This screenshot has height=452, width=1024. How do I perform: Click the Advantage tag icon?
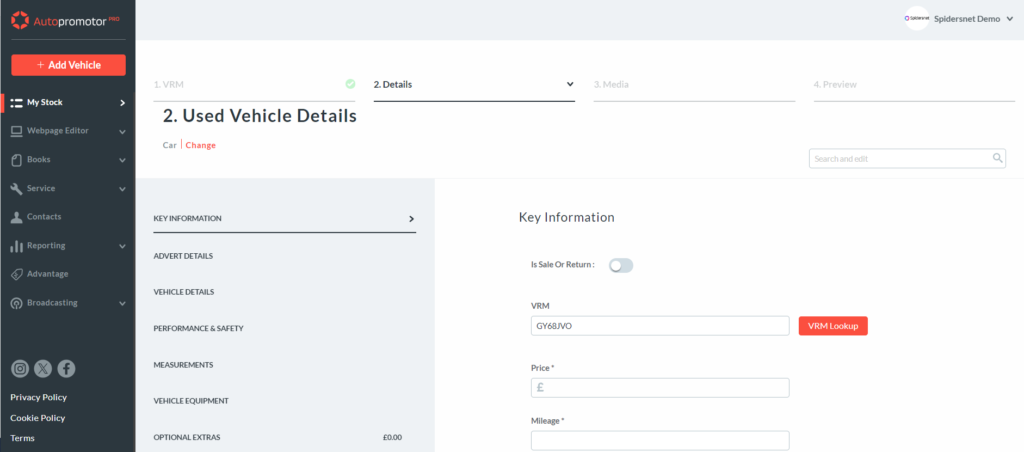pos(17,274)
